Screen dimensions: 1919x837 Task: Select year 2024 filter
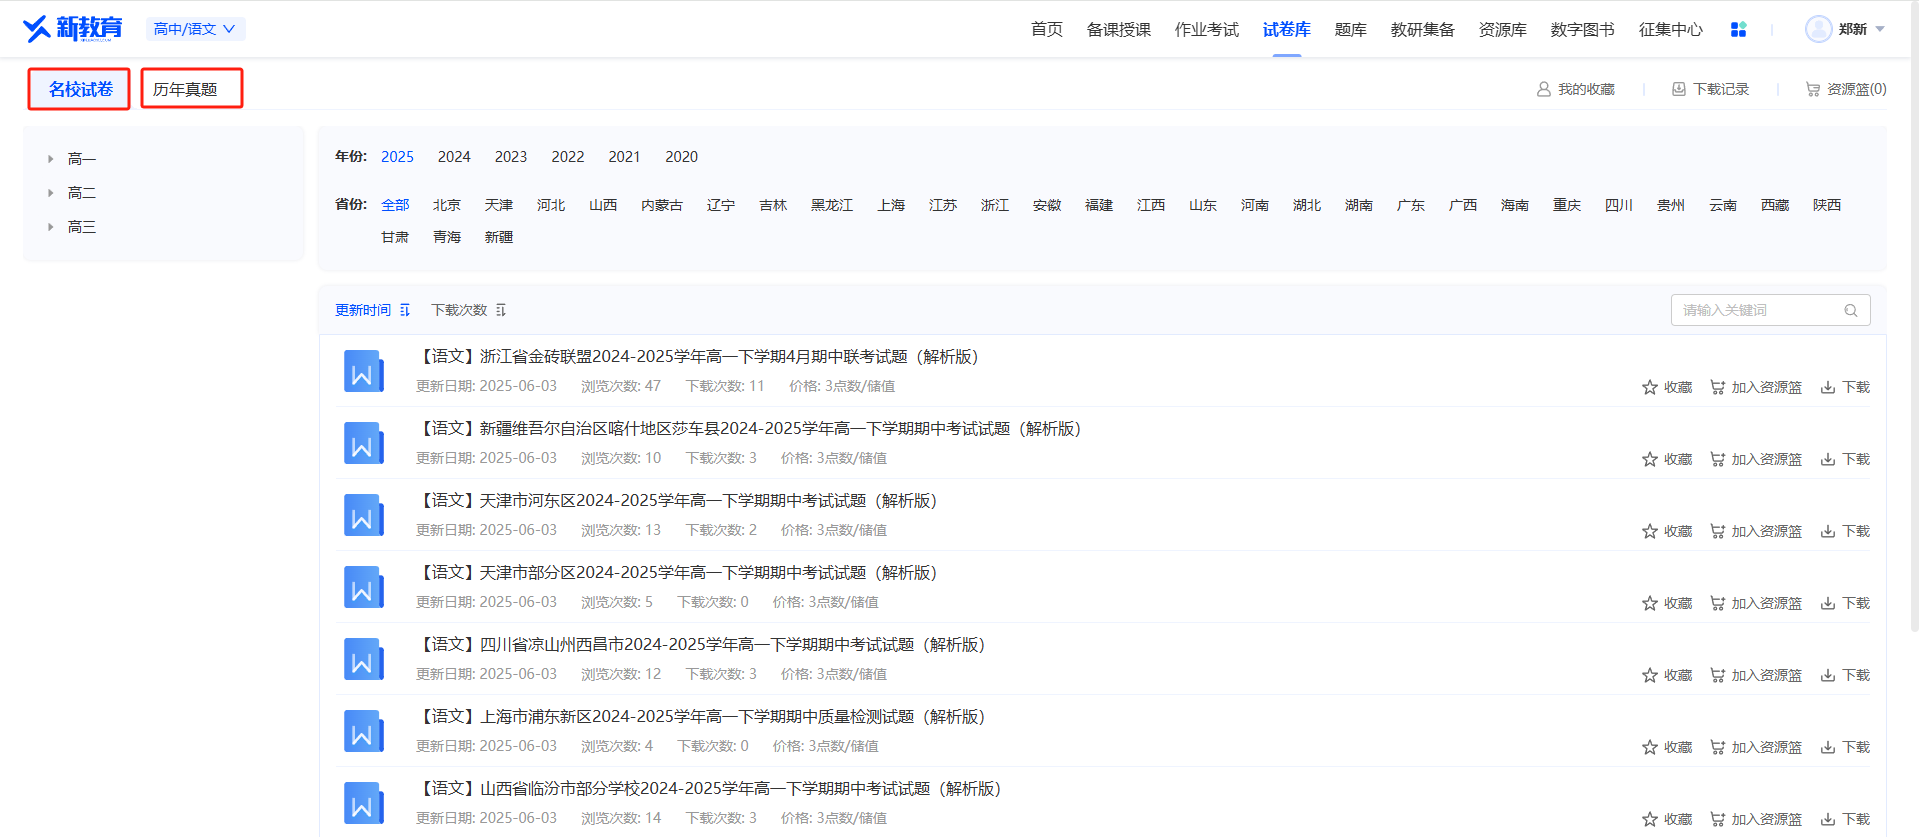coord(454,157)
